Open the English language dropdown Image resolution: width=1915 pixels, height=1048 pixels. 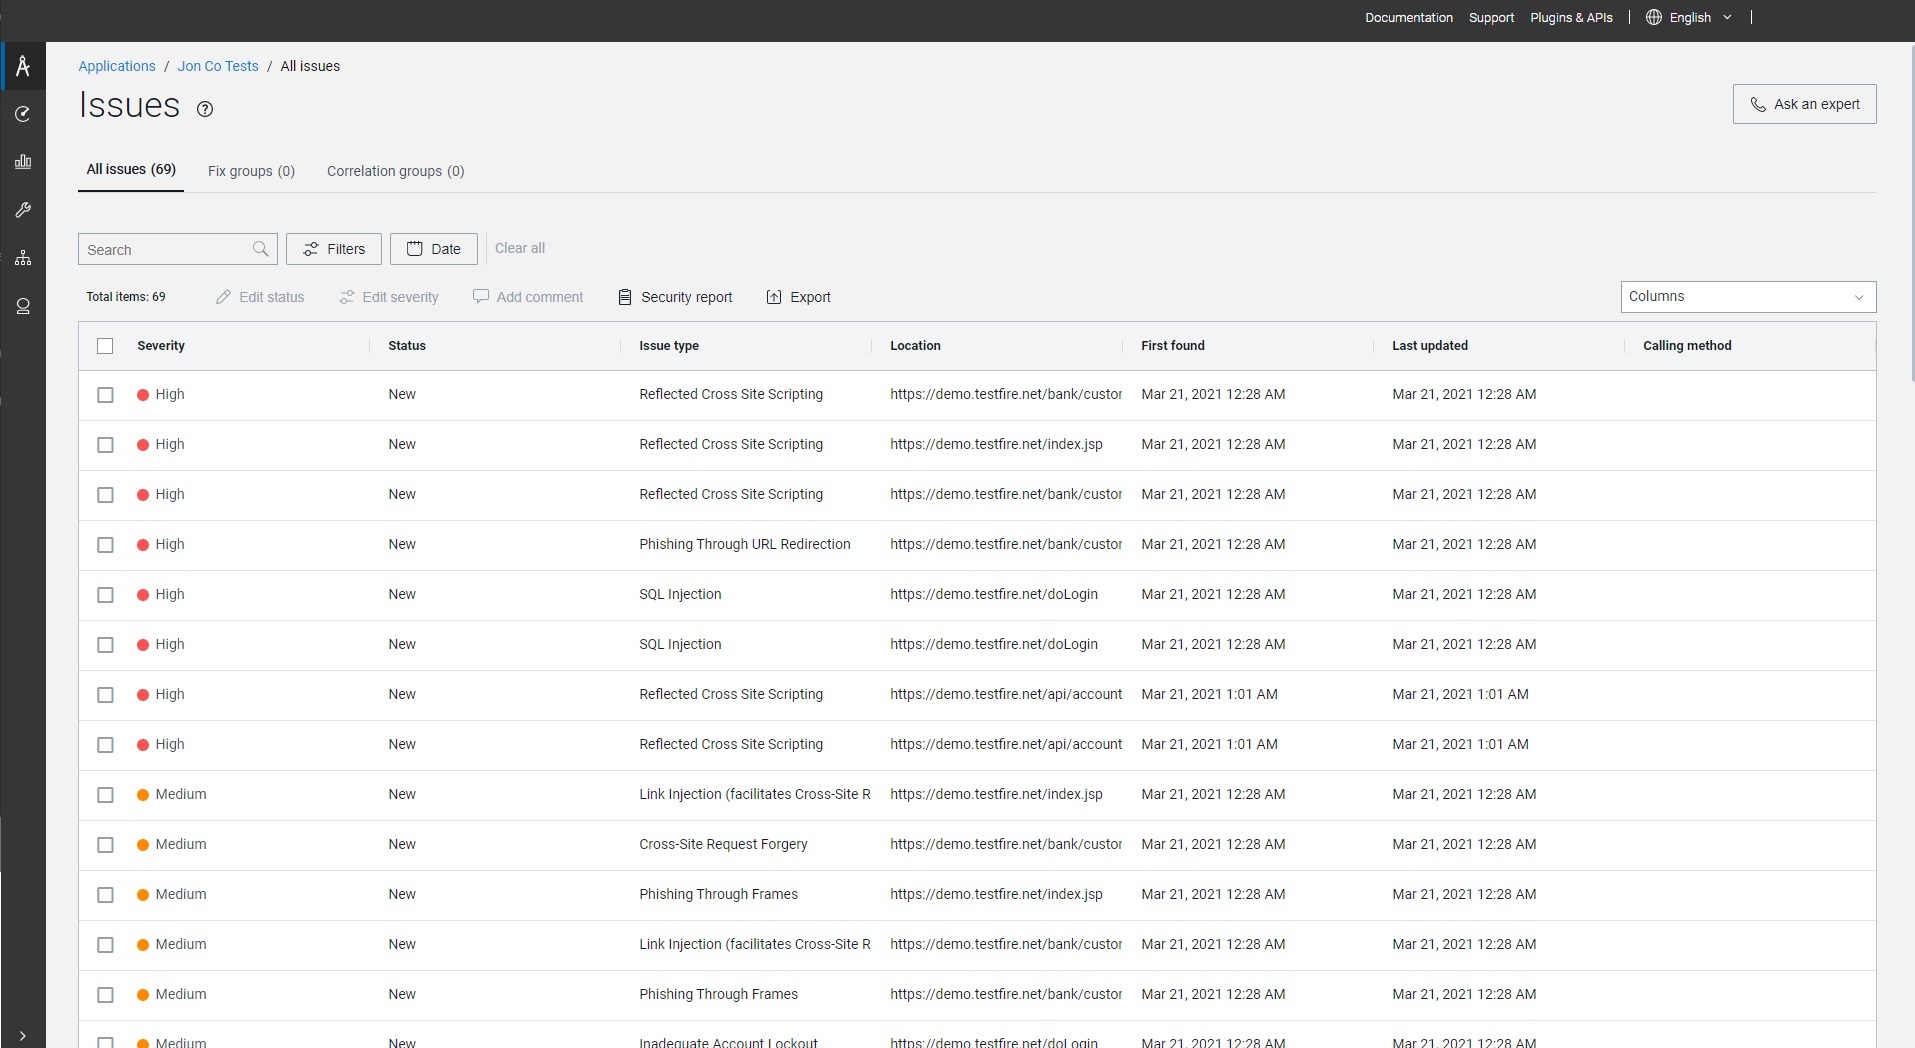coord(1689,18)
